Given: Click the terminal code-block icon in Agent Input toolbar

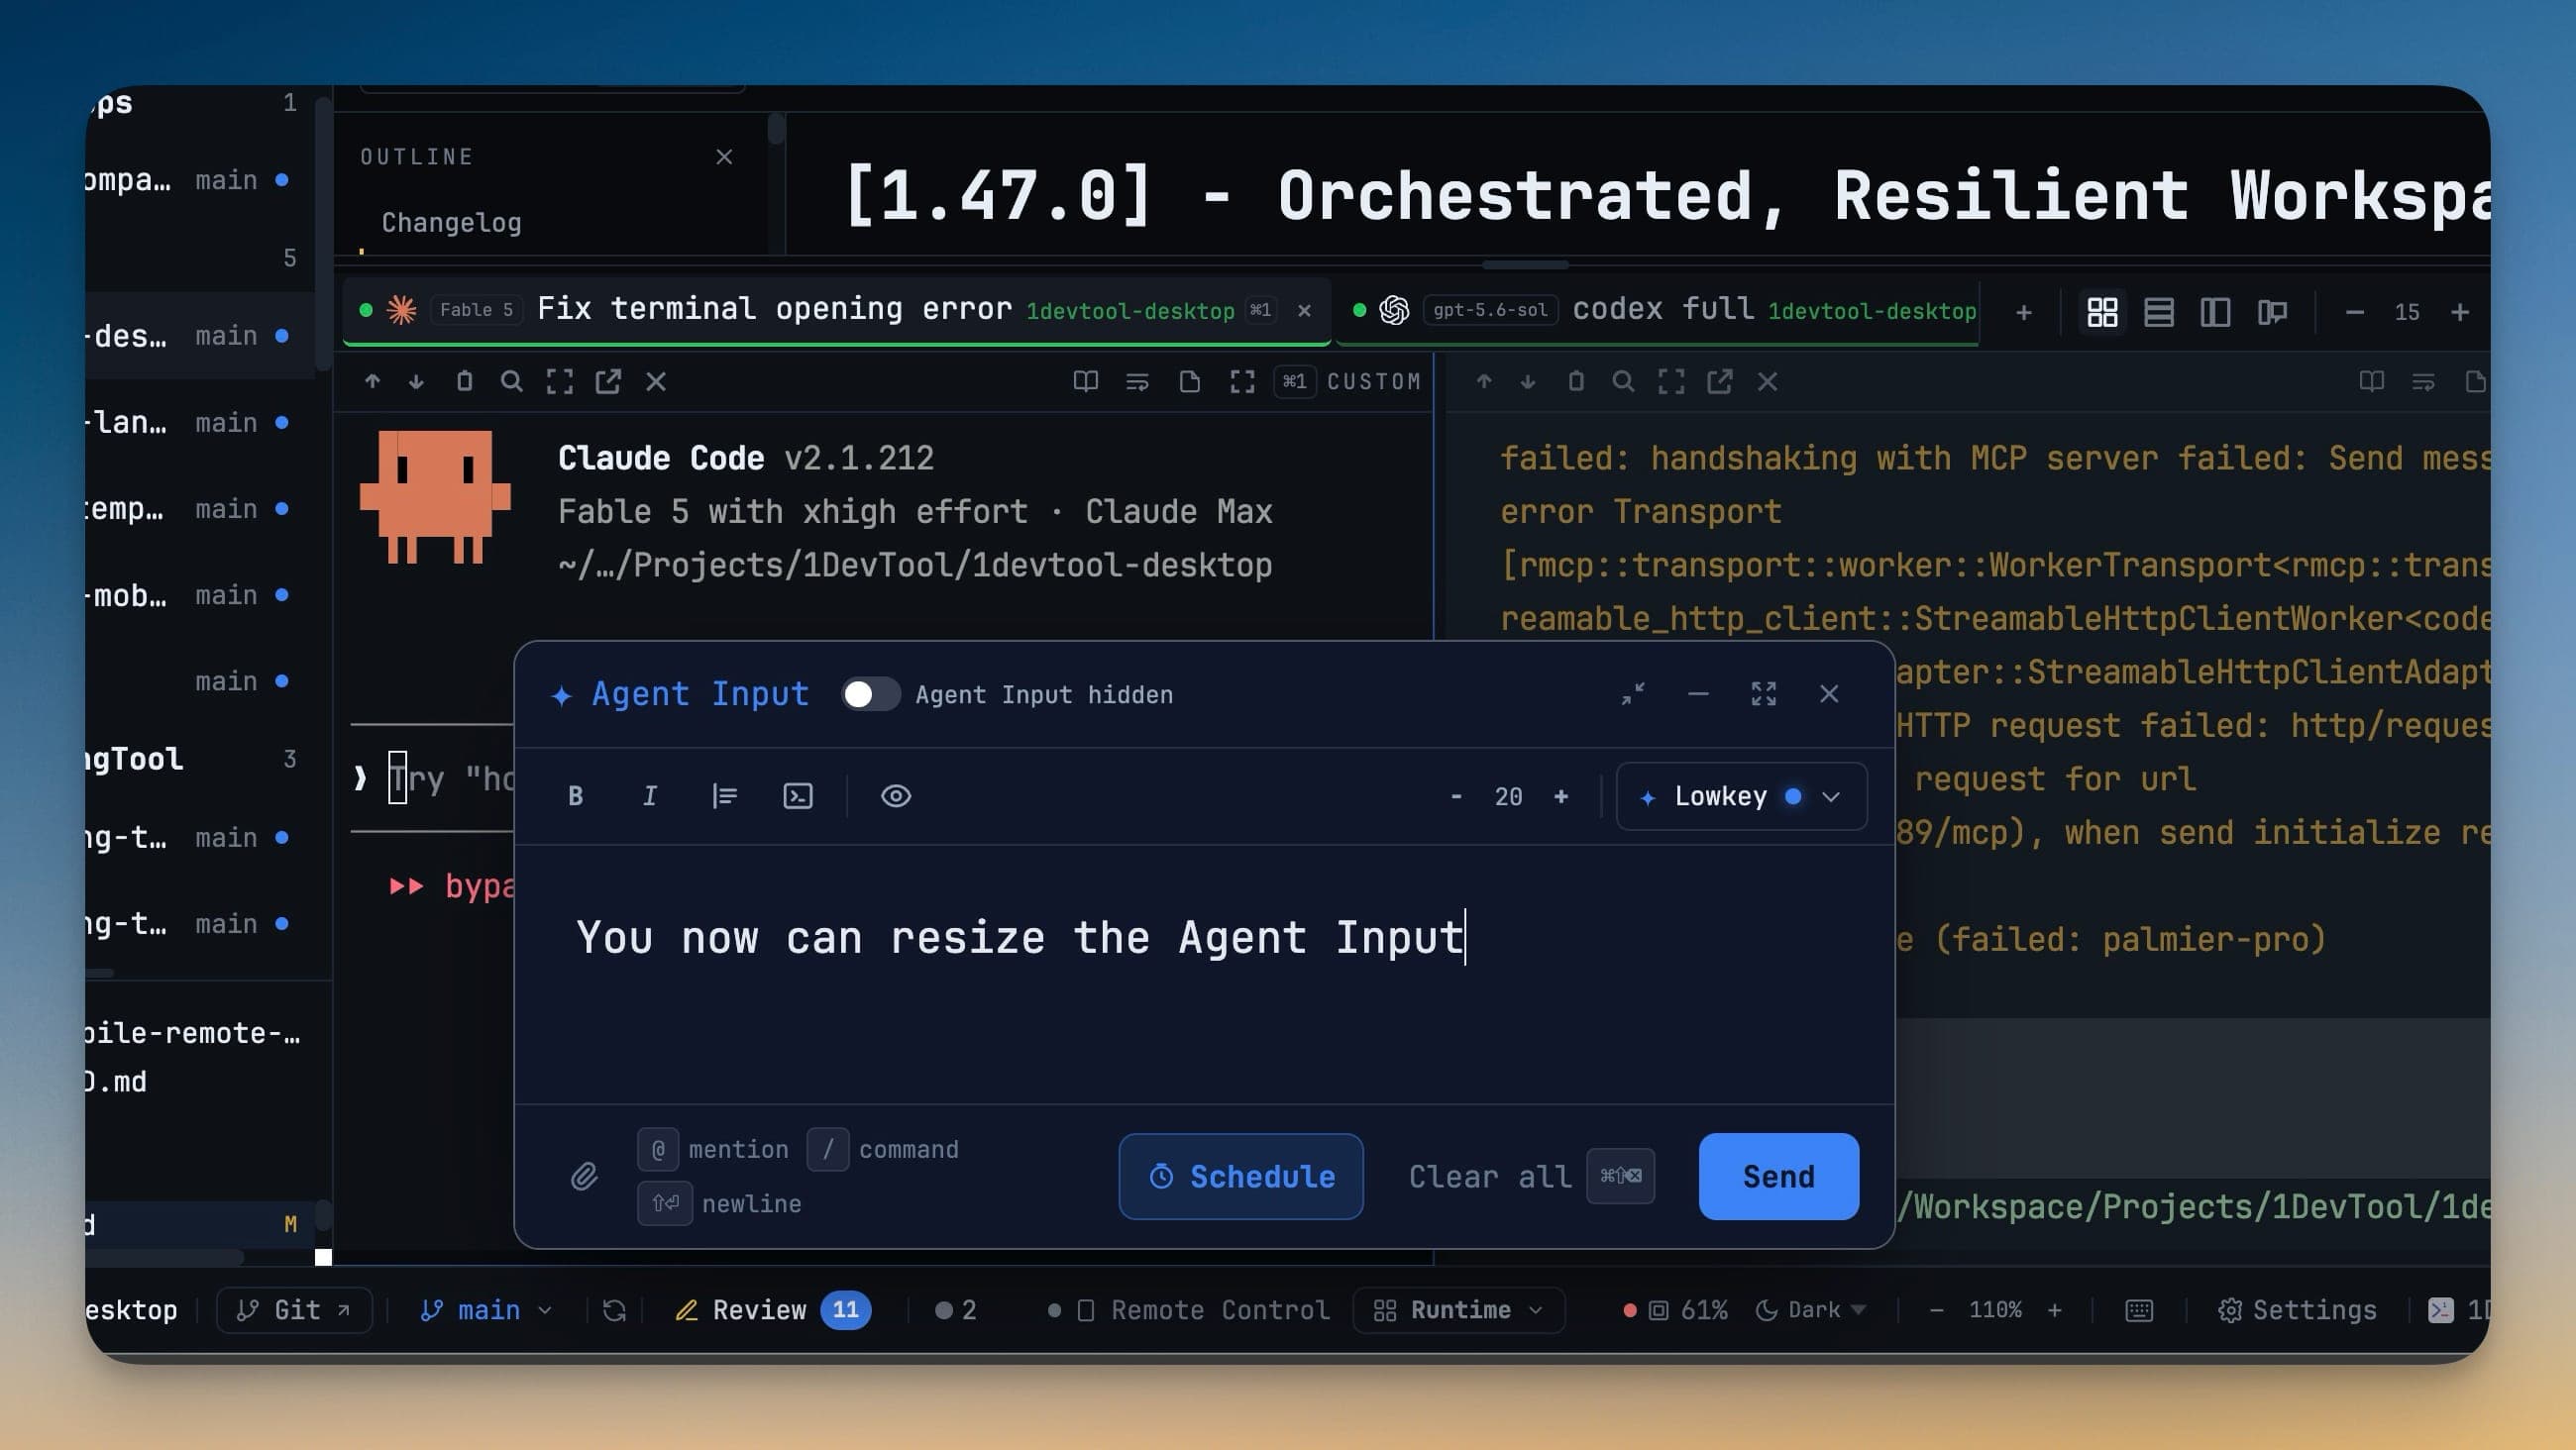Looking at the screenshot, I should (x=798, y=796).
